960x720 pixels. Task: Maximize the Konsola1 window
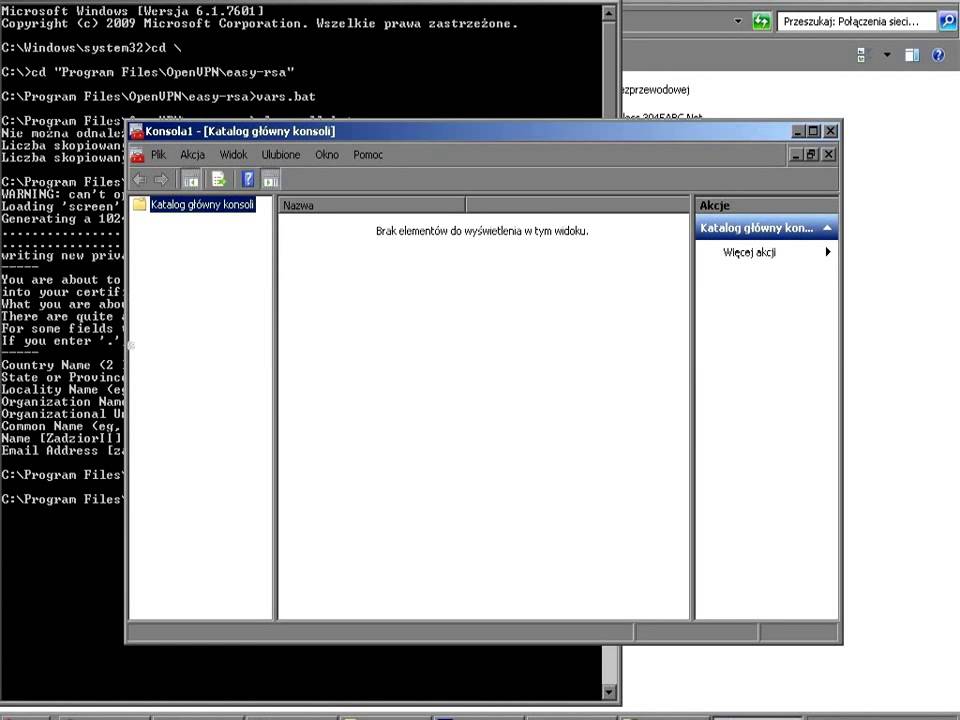[x=814, y=131]
